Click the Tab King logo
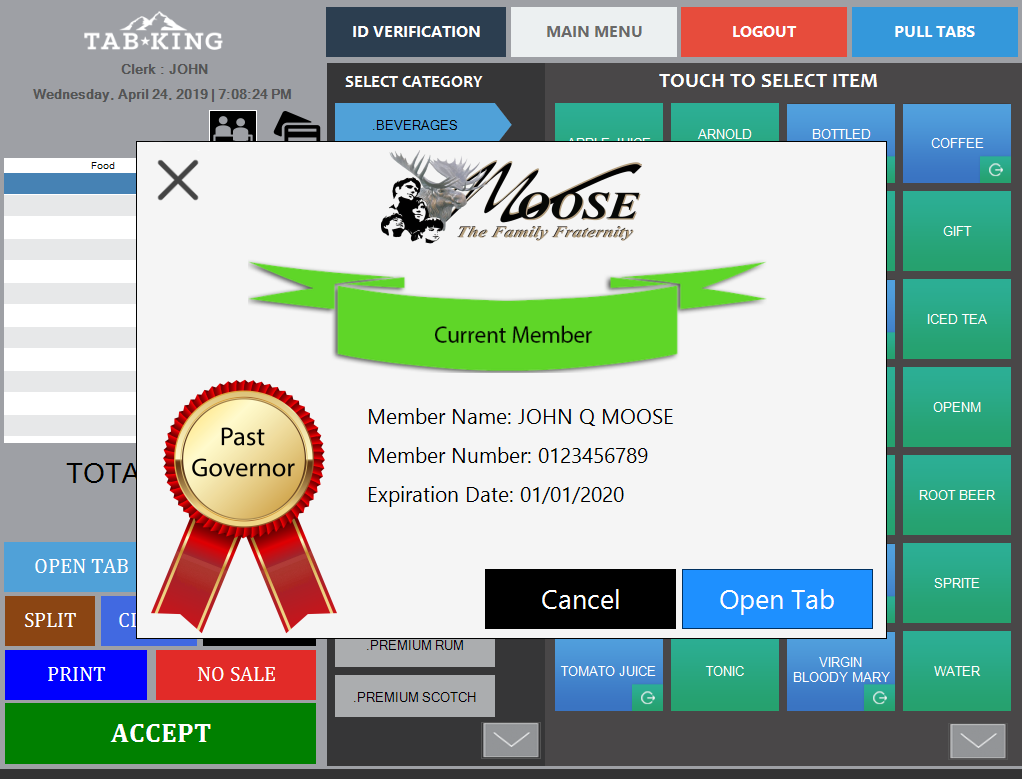The height and width of the screenshot is (779, 1022). pyautogui.click(x=154, y=33)
